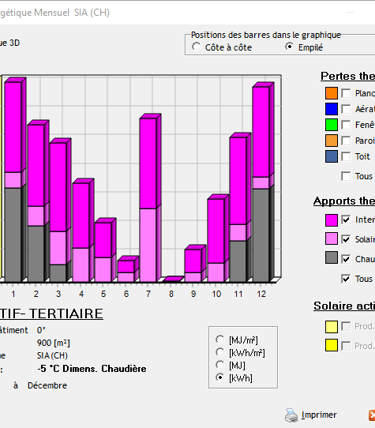
Task: Click the blue Aération color swatch
Action: pyautogui.click(x=331, y=109)
